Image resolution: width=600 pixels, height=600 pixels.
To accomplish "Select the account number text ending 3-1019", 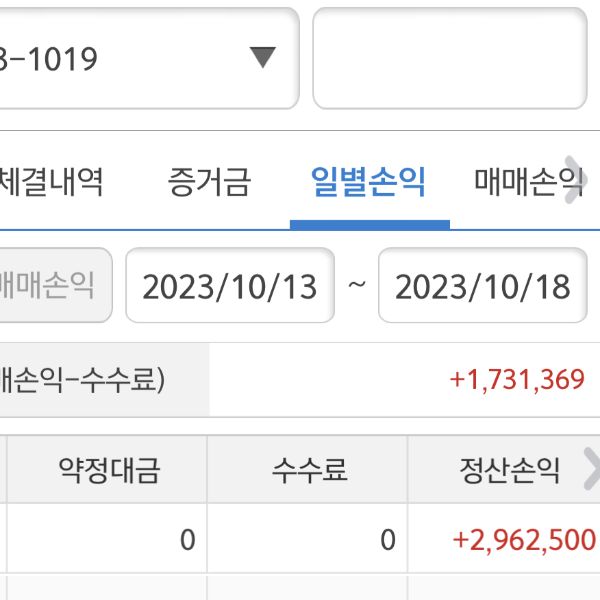I will point(50,59).
